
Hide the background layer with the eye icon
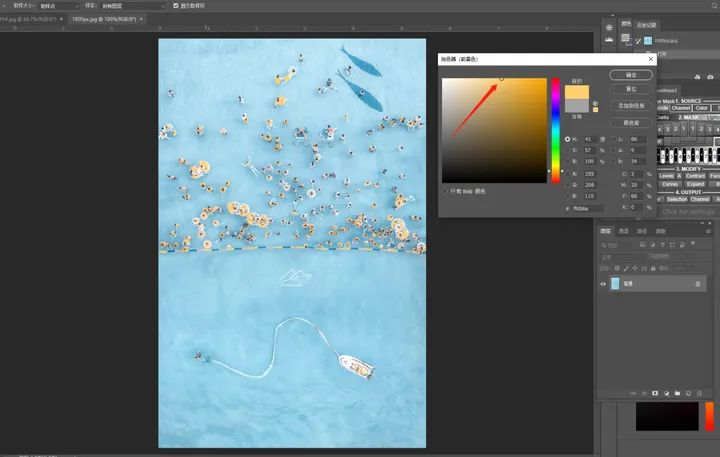tap(603, 284)
